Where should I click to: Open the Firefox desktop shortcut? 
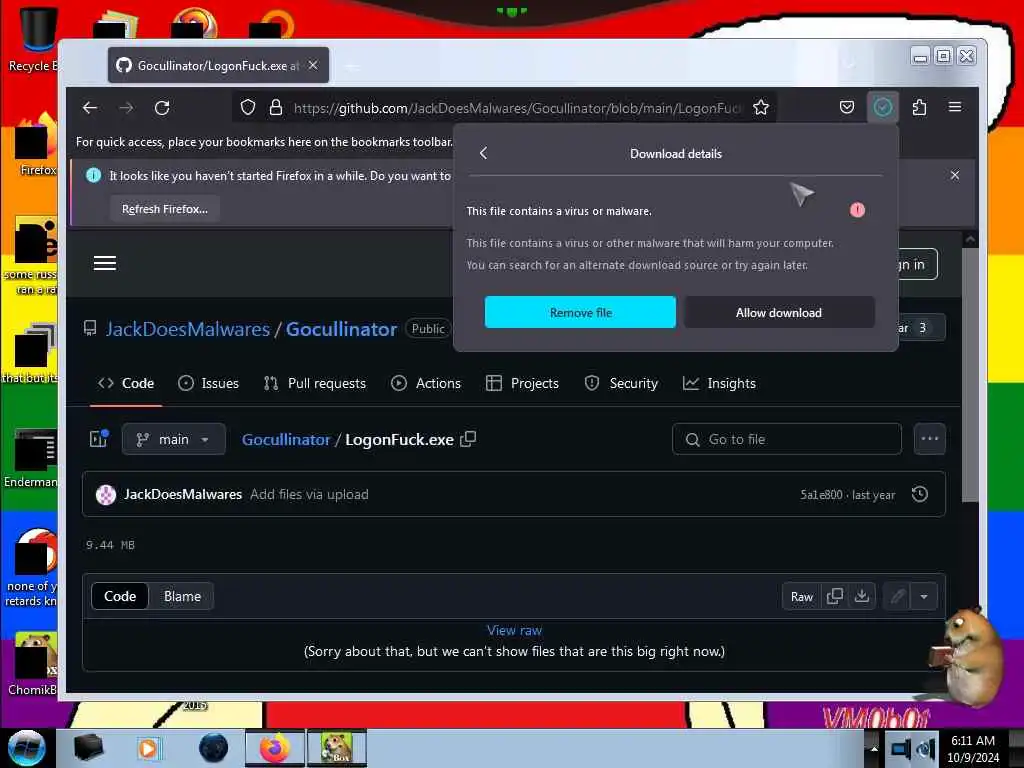[35, 145]
